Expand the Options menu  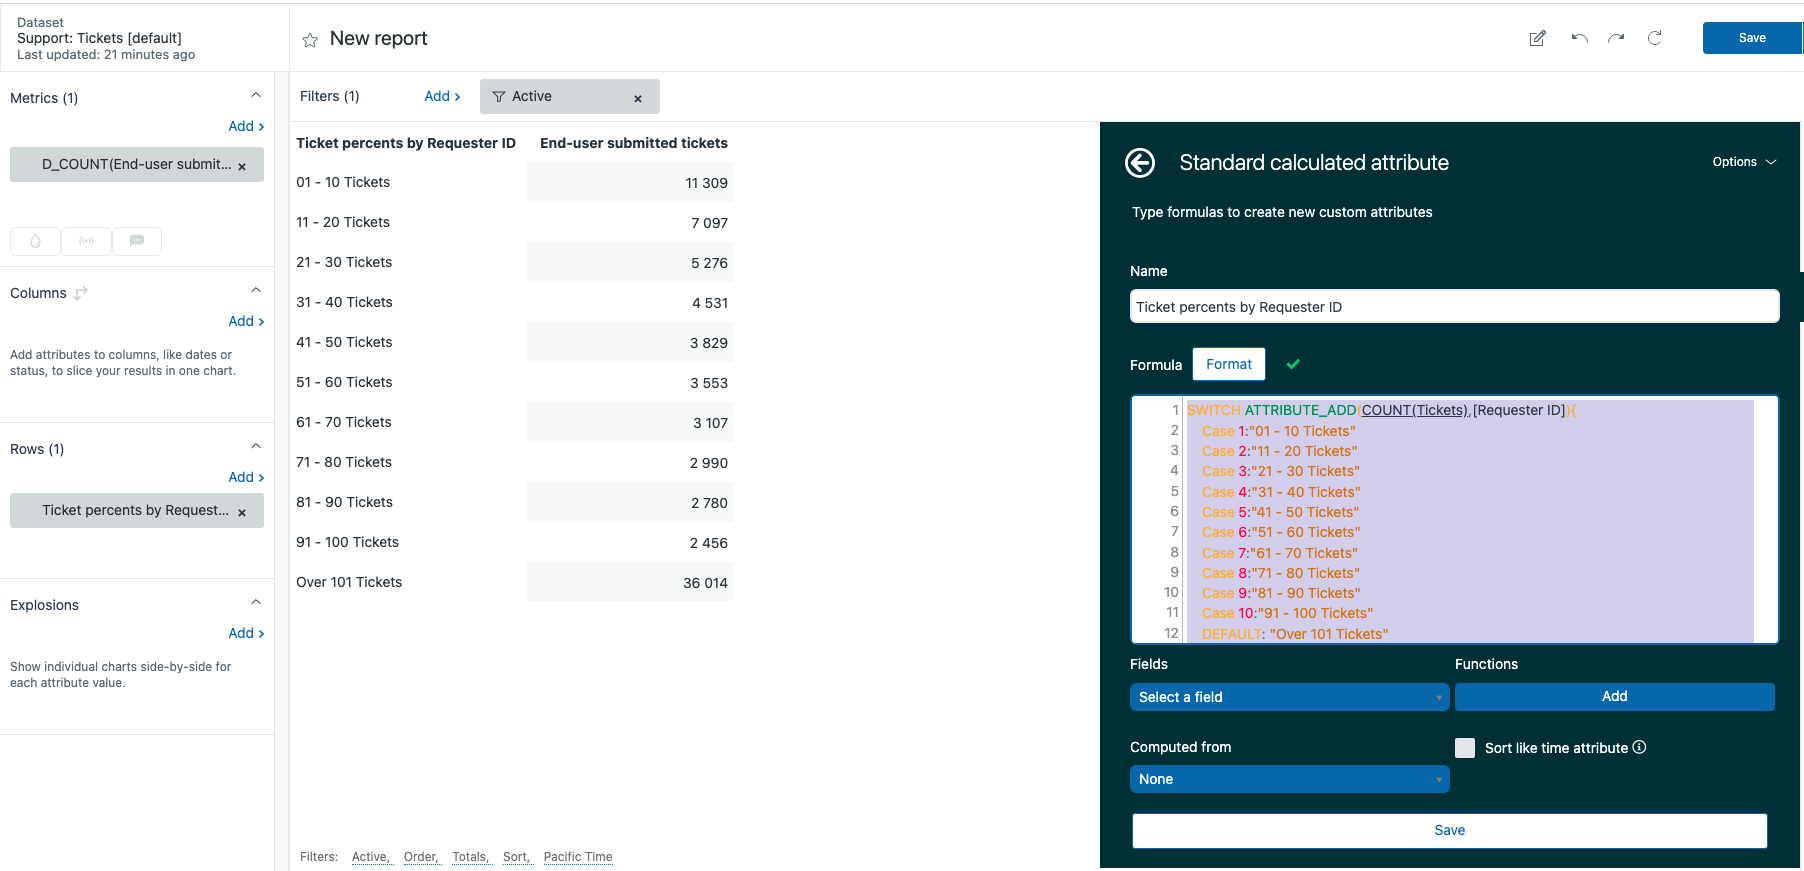(x=1743, y=162)
